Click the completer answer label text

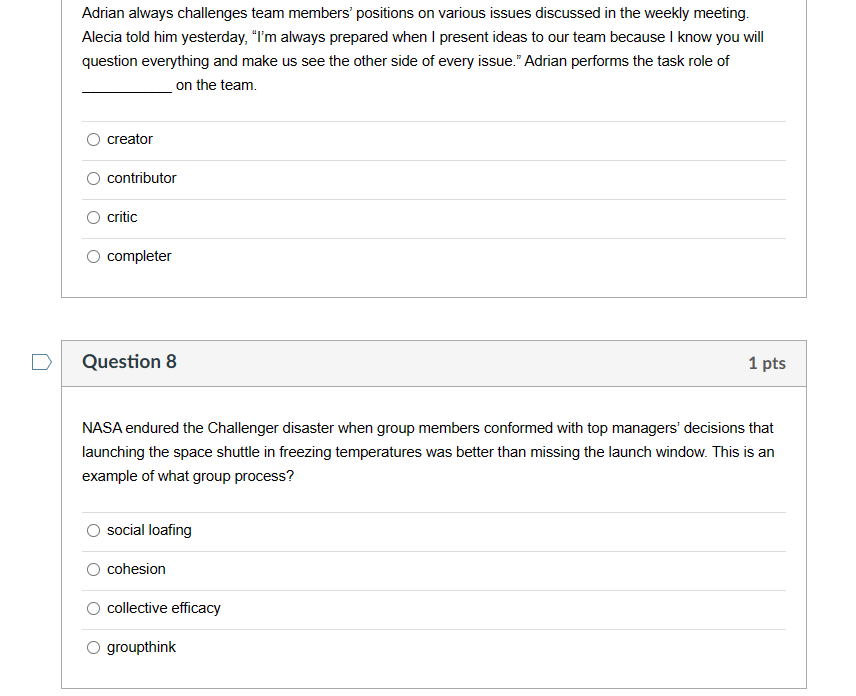click(x=139, y=256)
